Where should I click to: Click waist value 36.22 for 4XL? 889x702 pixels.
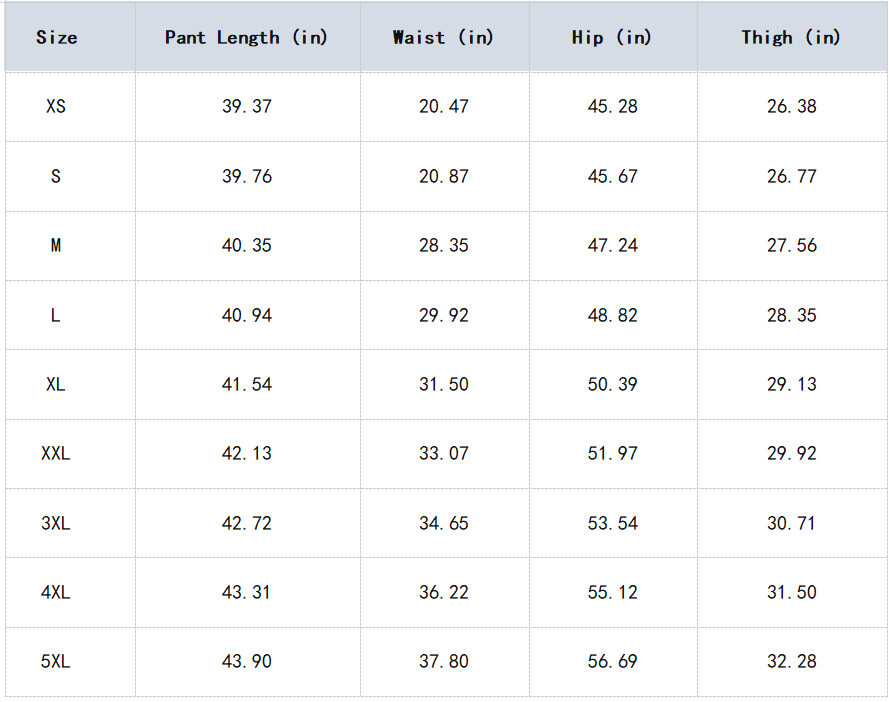444,592
